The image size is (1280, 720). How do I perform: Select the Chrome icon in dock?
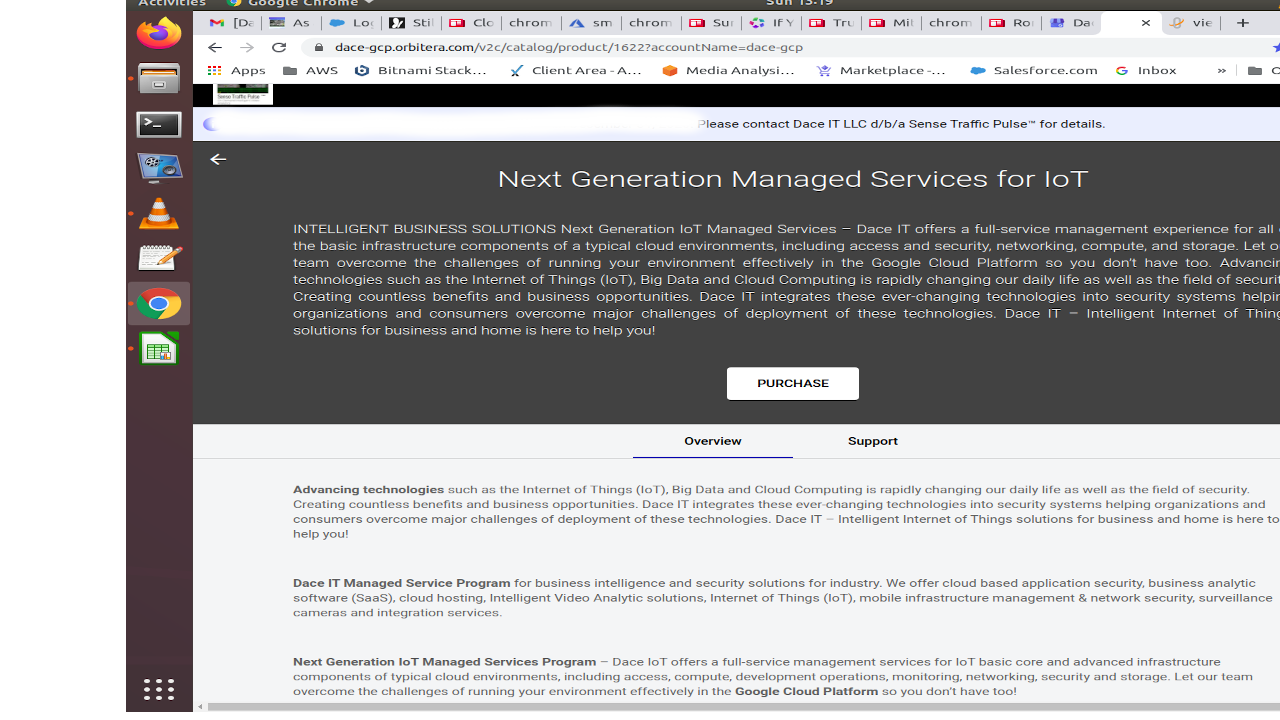[x=159, y=303]
